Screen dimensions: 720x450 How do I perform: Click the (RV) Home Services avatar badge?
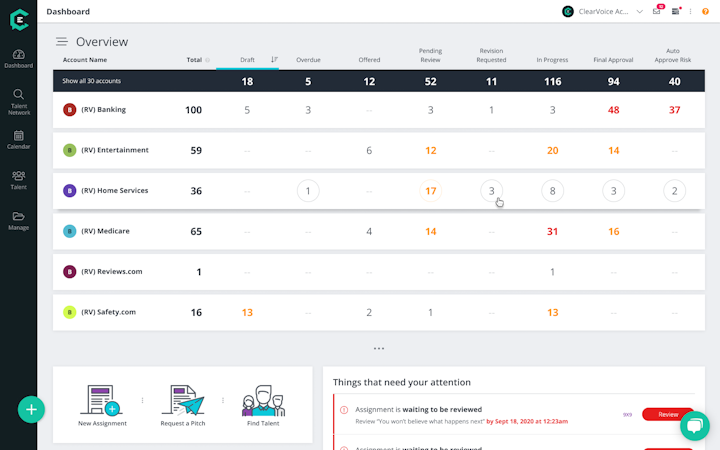tap(69, 191)
